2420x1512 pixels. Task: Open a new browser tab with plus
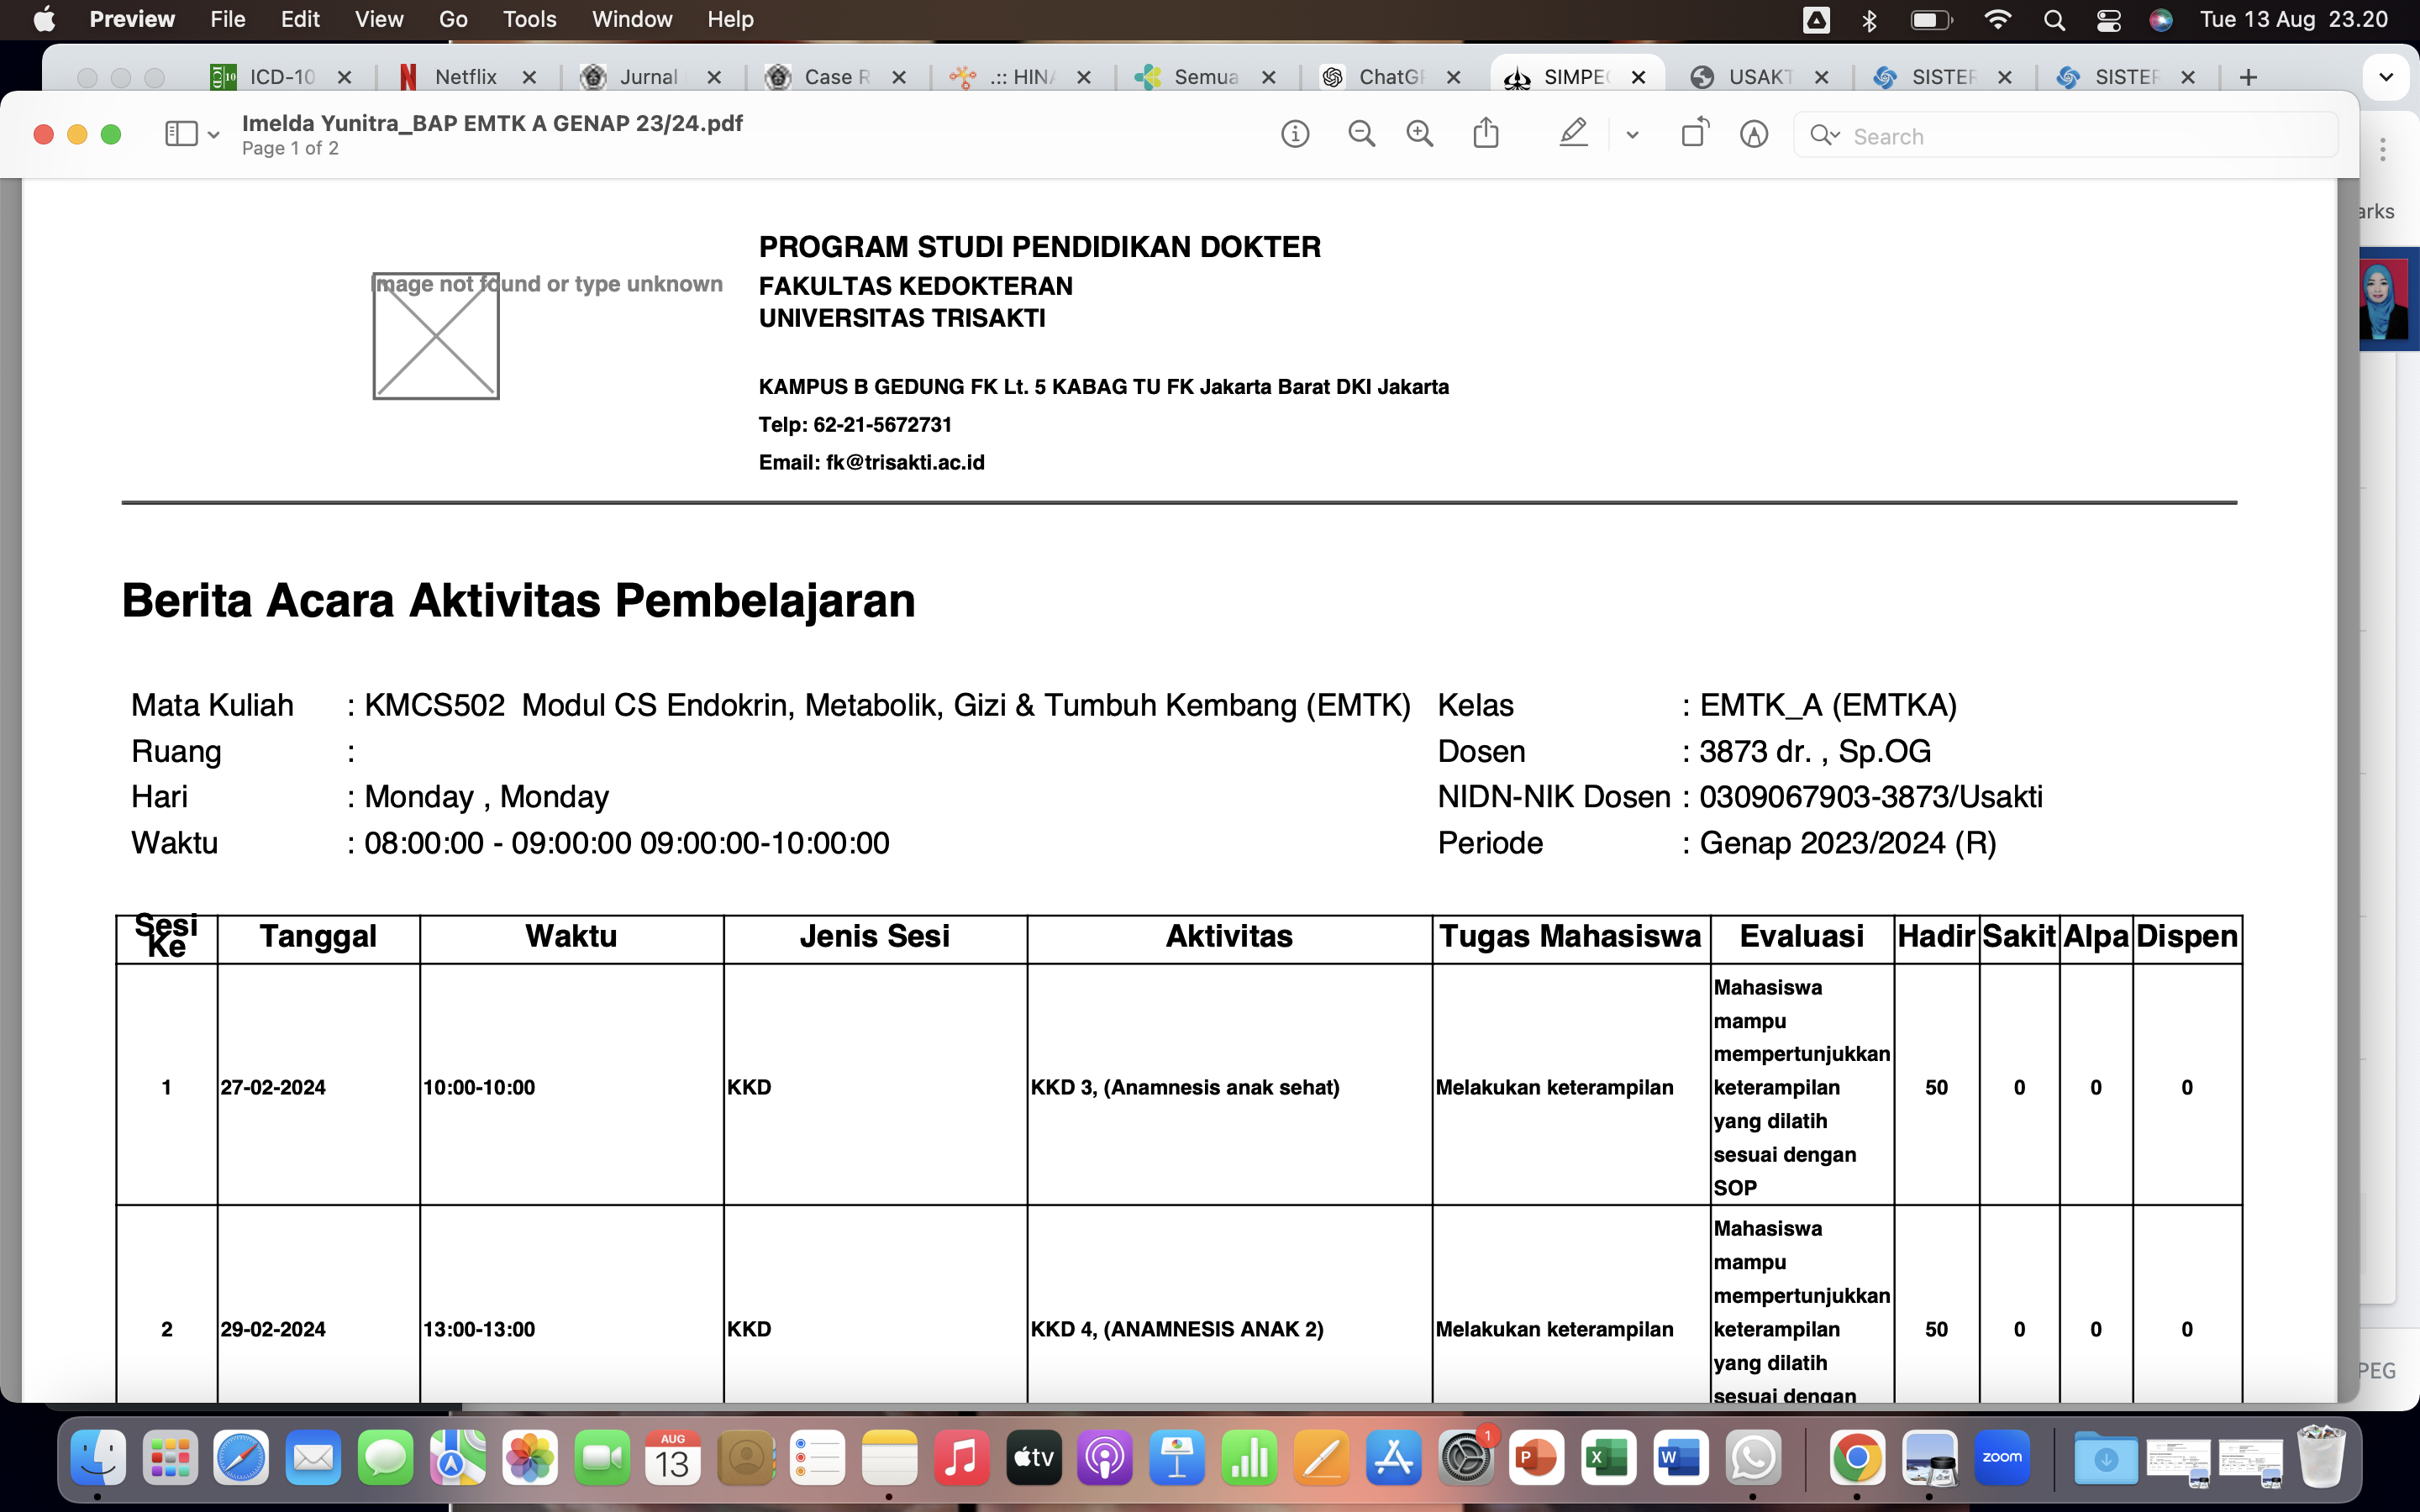[x=2248, y=77]
